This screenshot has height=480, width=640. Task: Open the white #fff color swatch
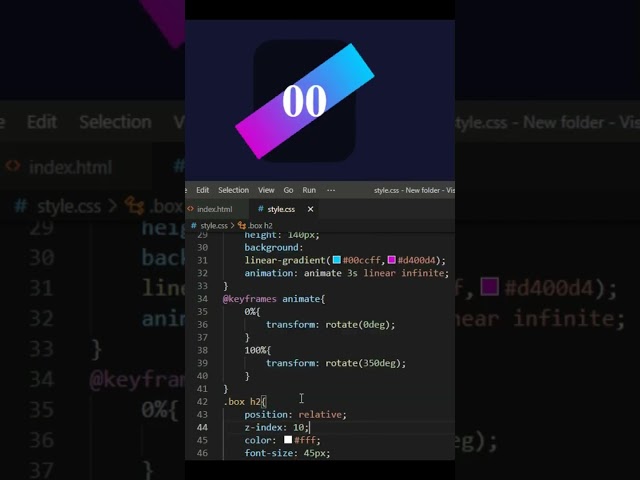click(288, 440)
